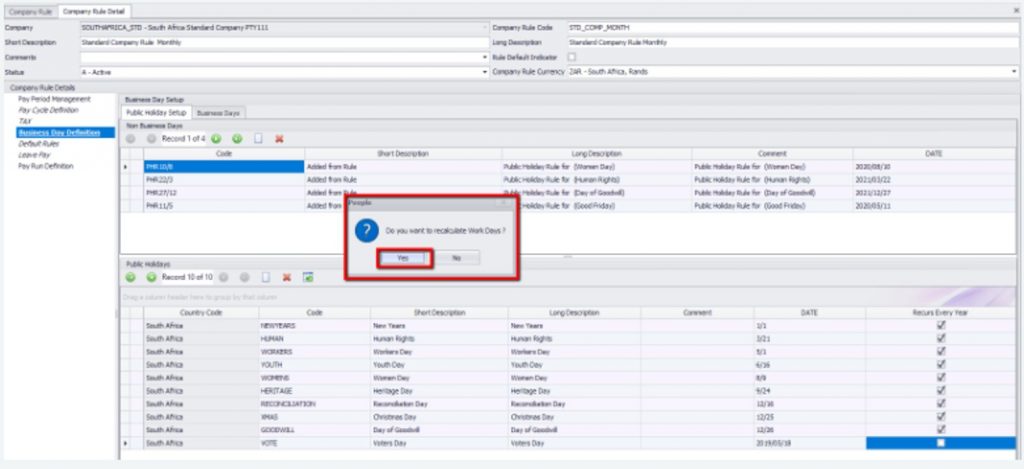Open Pay Run Definition in the tree

(x=46, y=166)
